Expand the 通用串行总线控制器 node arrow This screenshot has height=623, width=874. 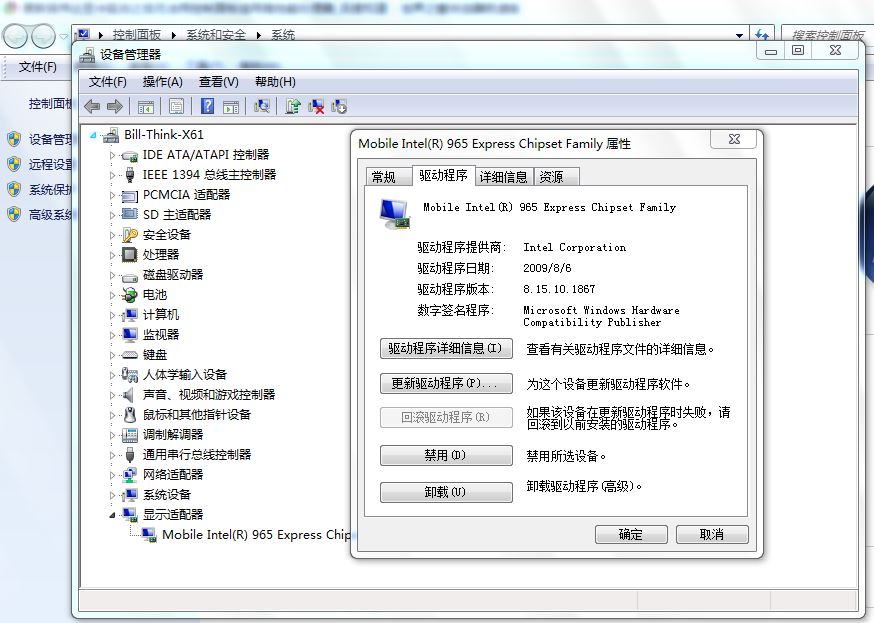click(x=112, y=455)
